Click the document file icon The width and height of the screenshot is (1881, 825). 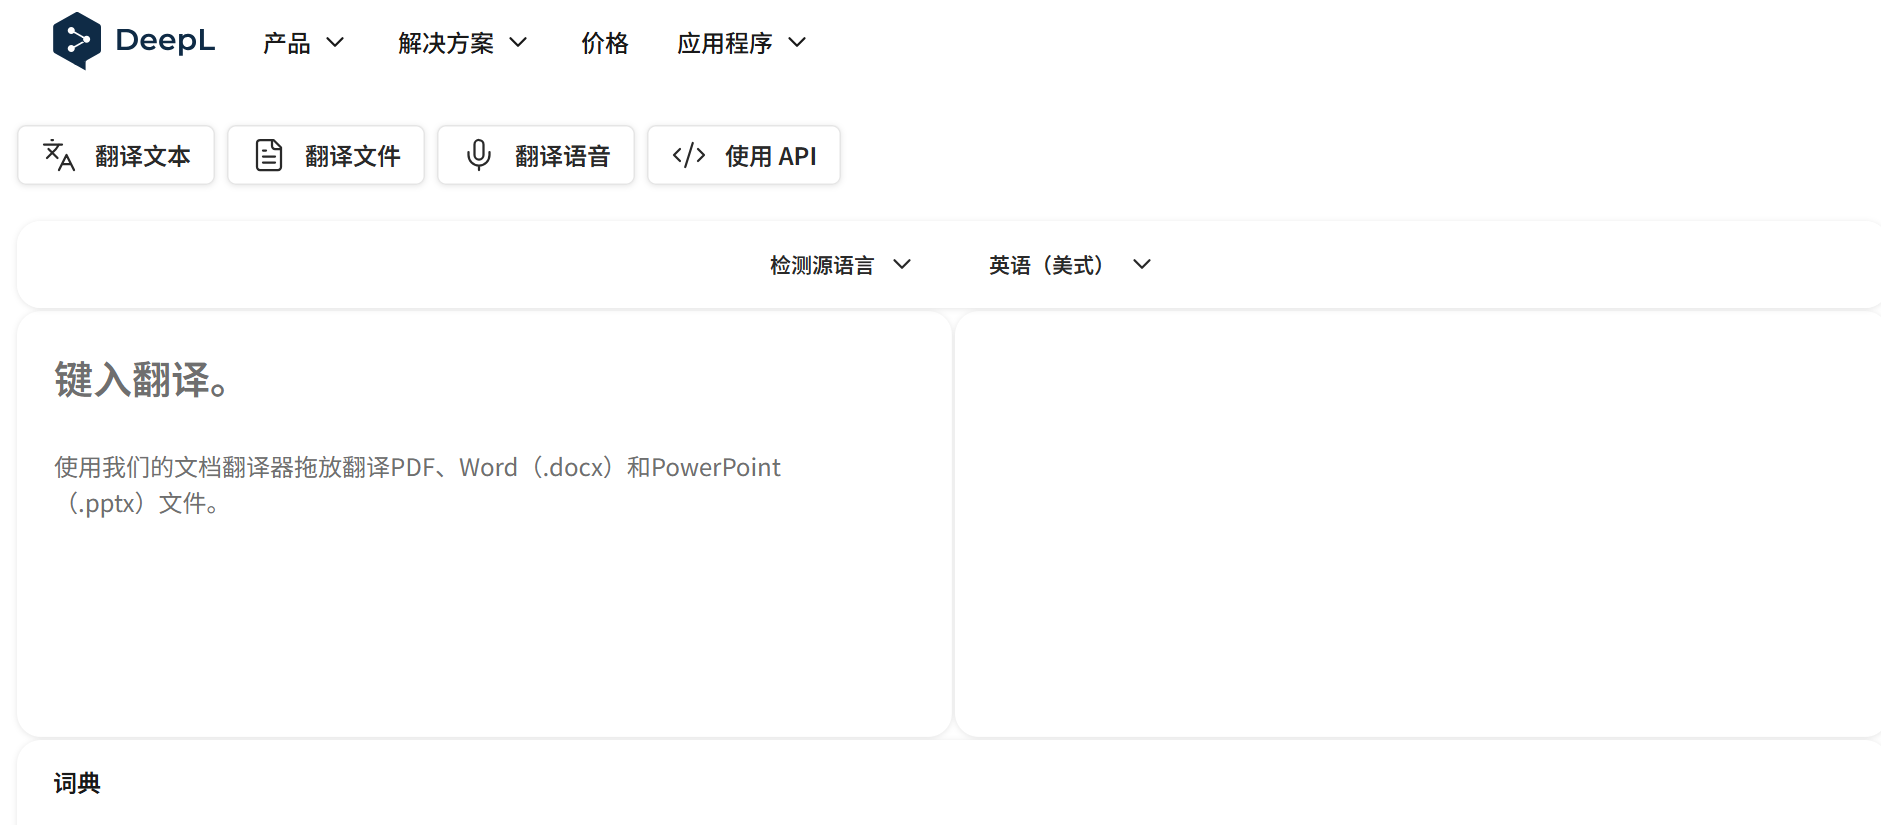tap(269, 156)
